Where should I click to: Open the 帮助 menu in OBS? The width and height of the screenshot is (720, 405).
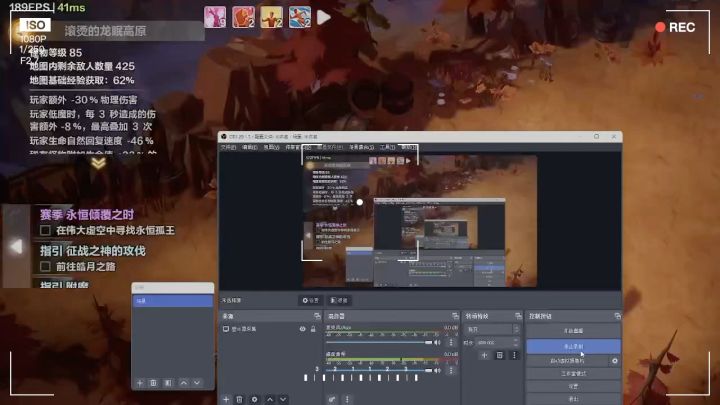pyautogui.click(x=409, y=147)
